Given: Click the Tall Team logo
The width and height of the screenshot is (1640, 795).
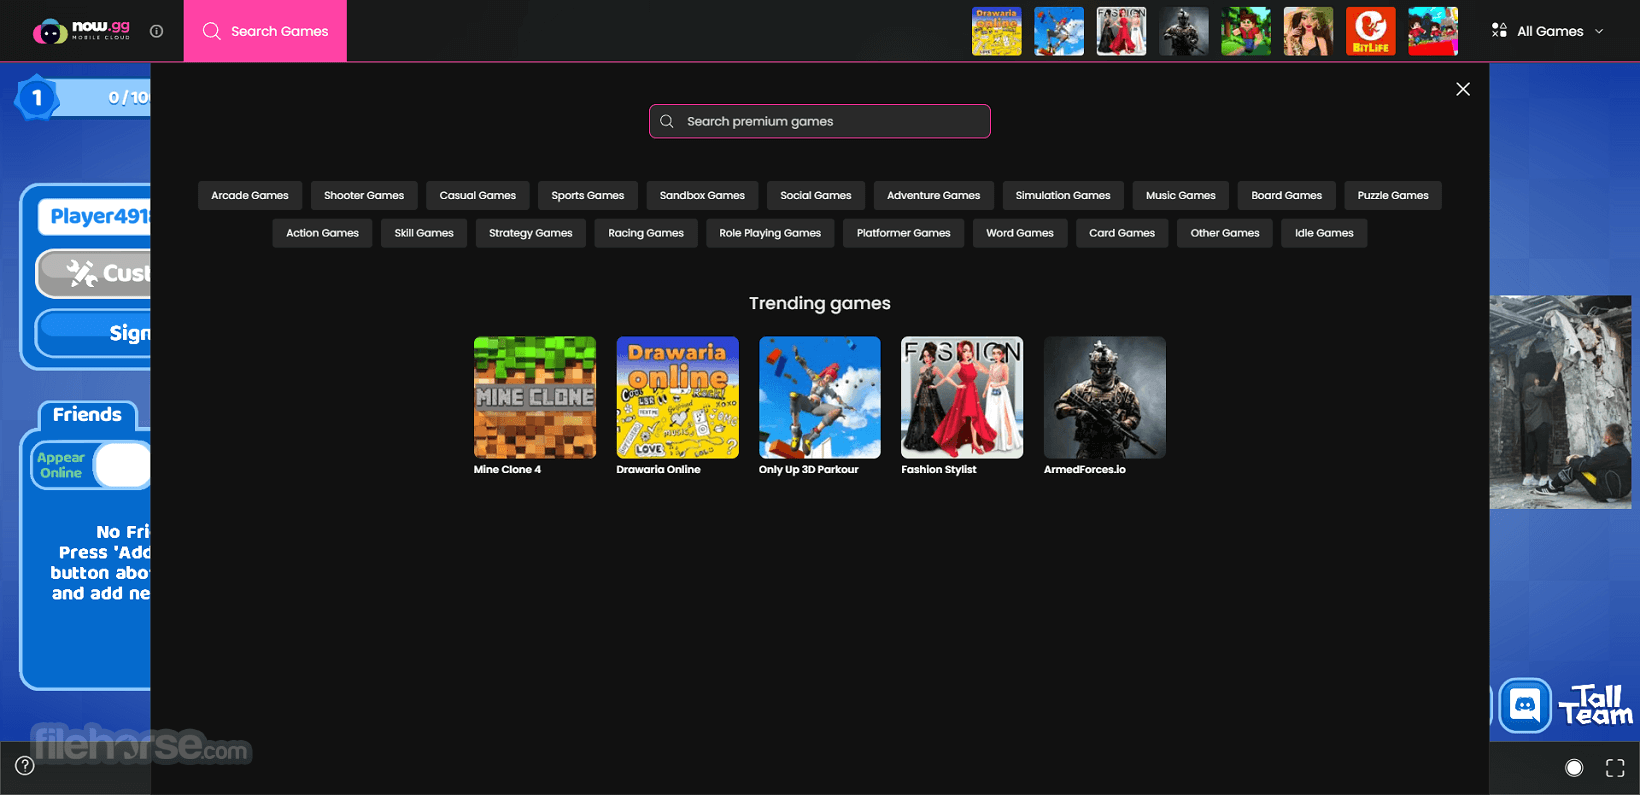Looking at the screenshot, I should click(x=1596, y=705).
